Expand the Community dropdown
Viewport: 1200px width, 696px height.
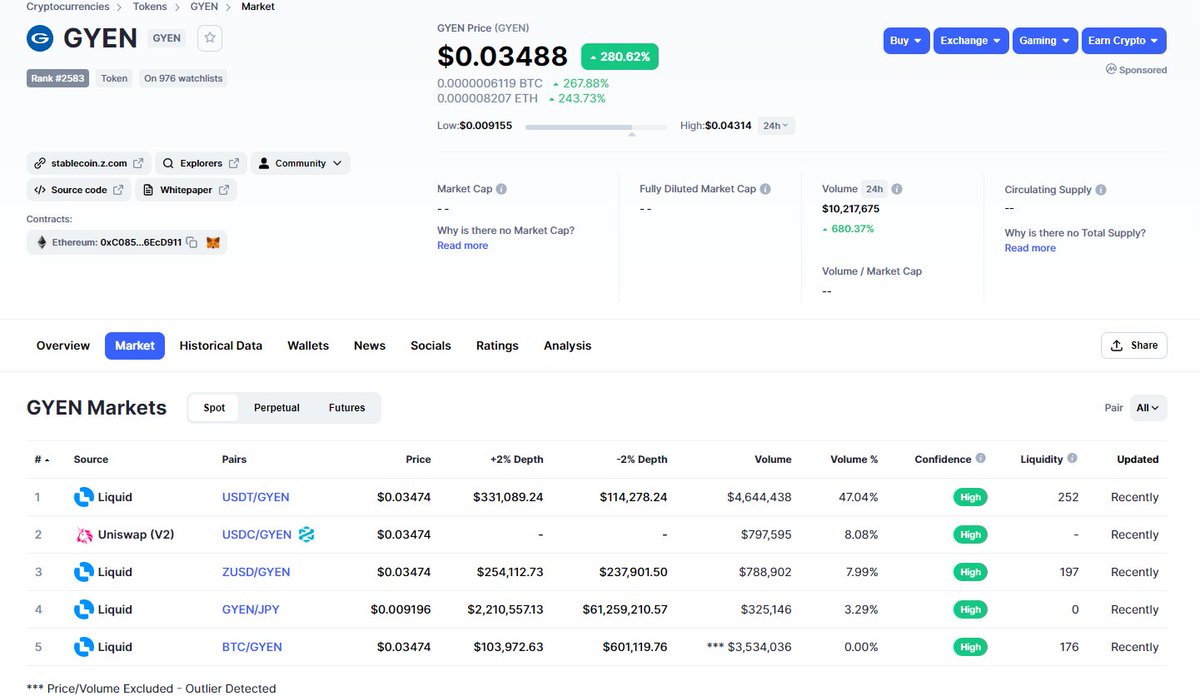coord(300,163)
